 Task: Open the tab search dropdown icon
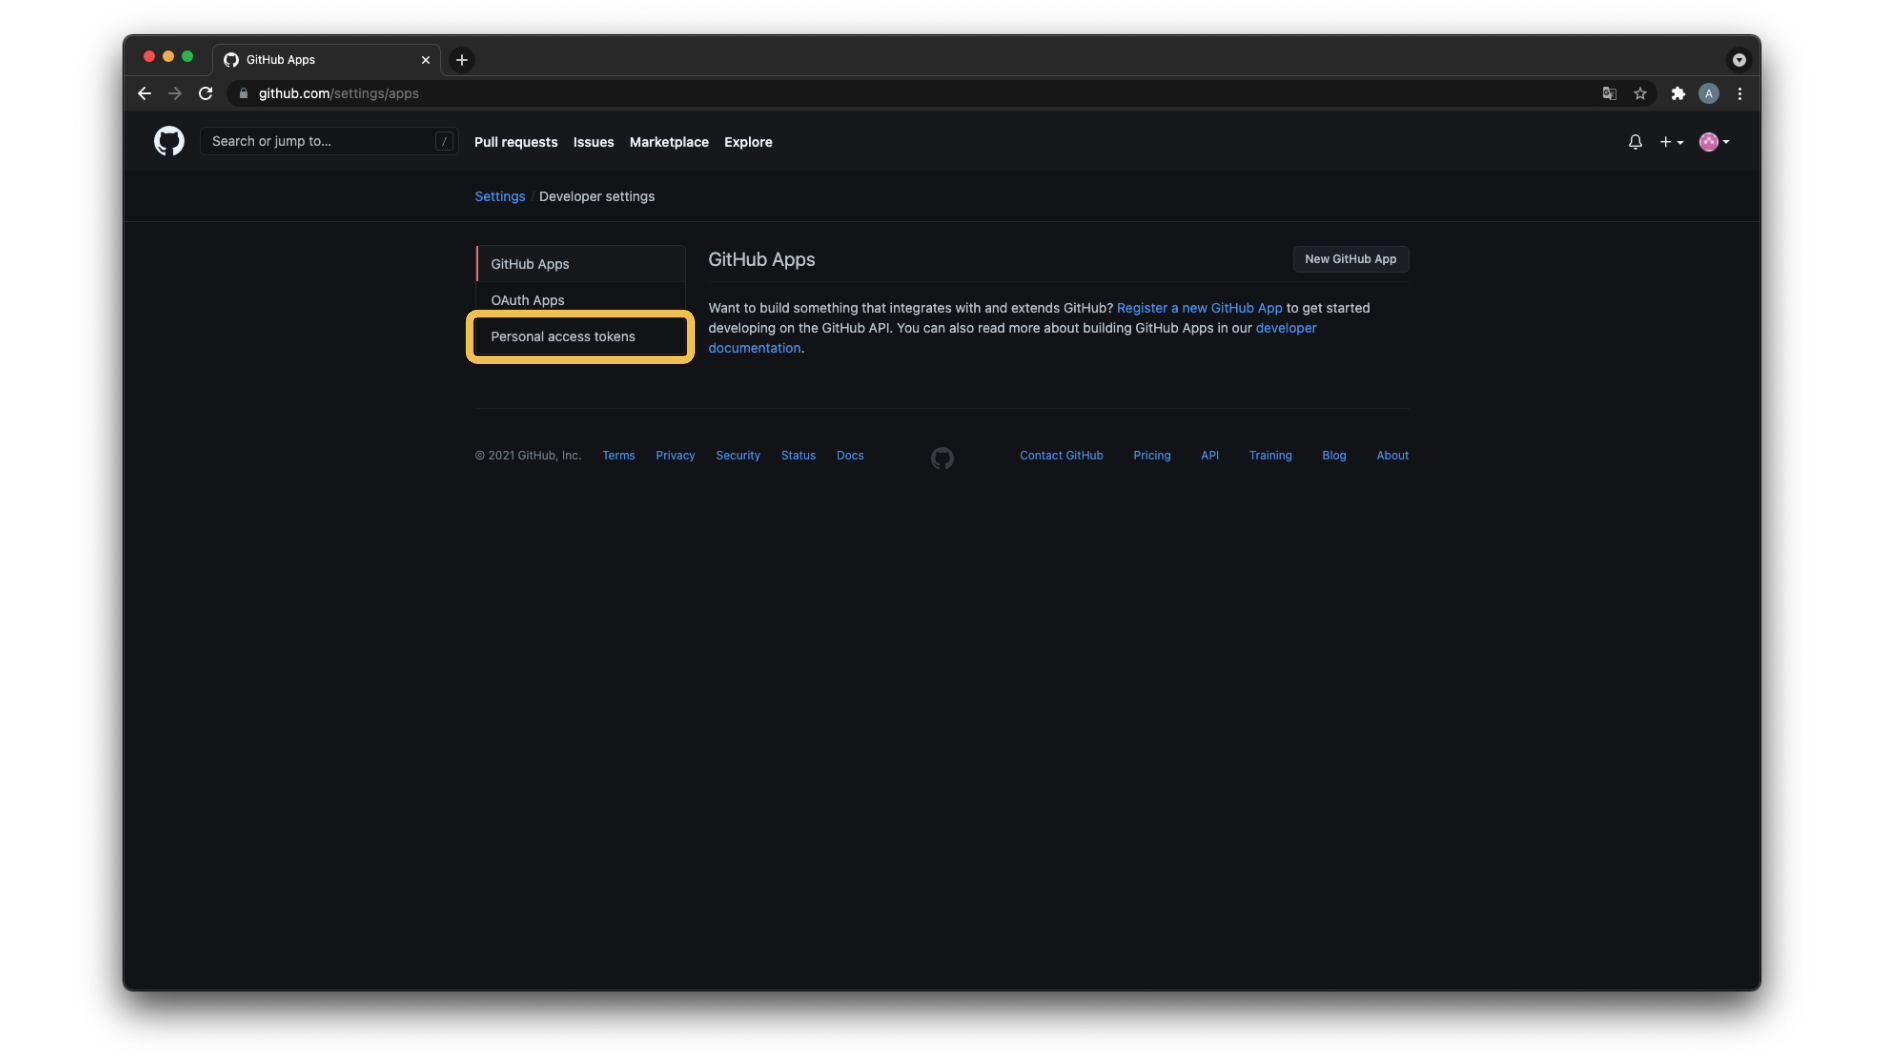[x=1739, y=60]
